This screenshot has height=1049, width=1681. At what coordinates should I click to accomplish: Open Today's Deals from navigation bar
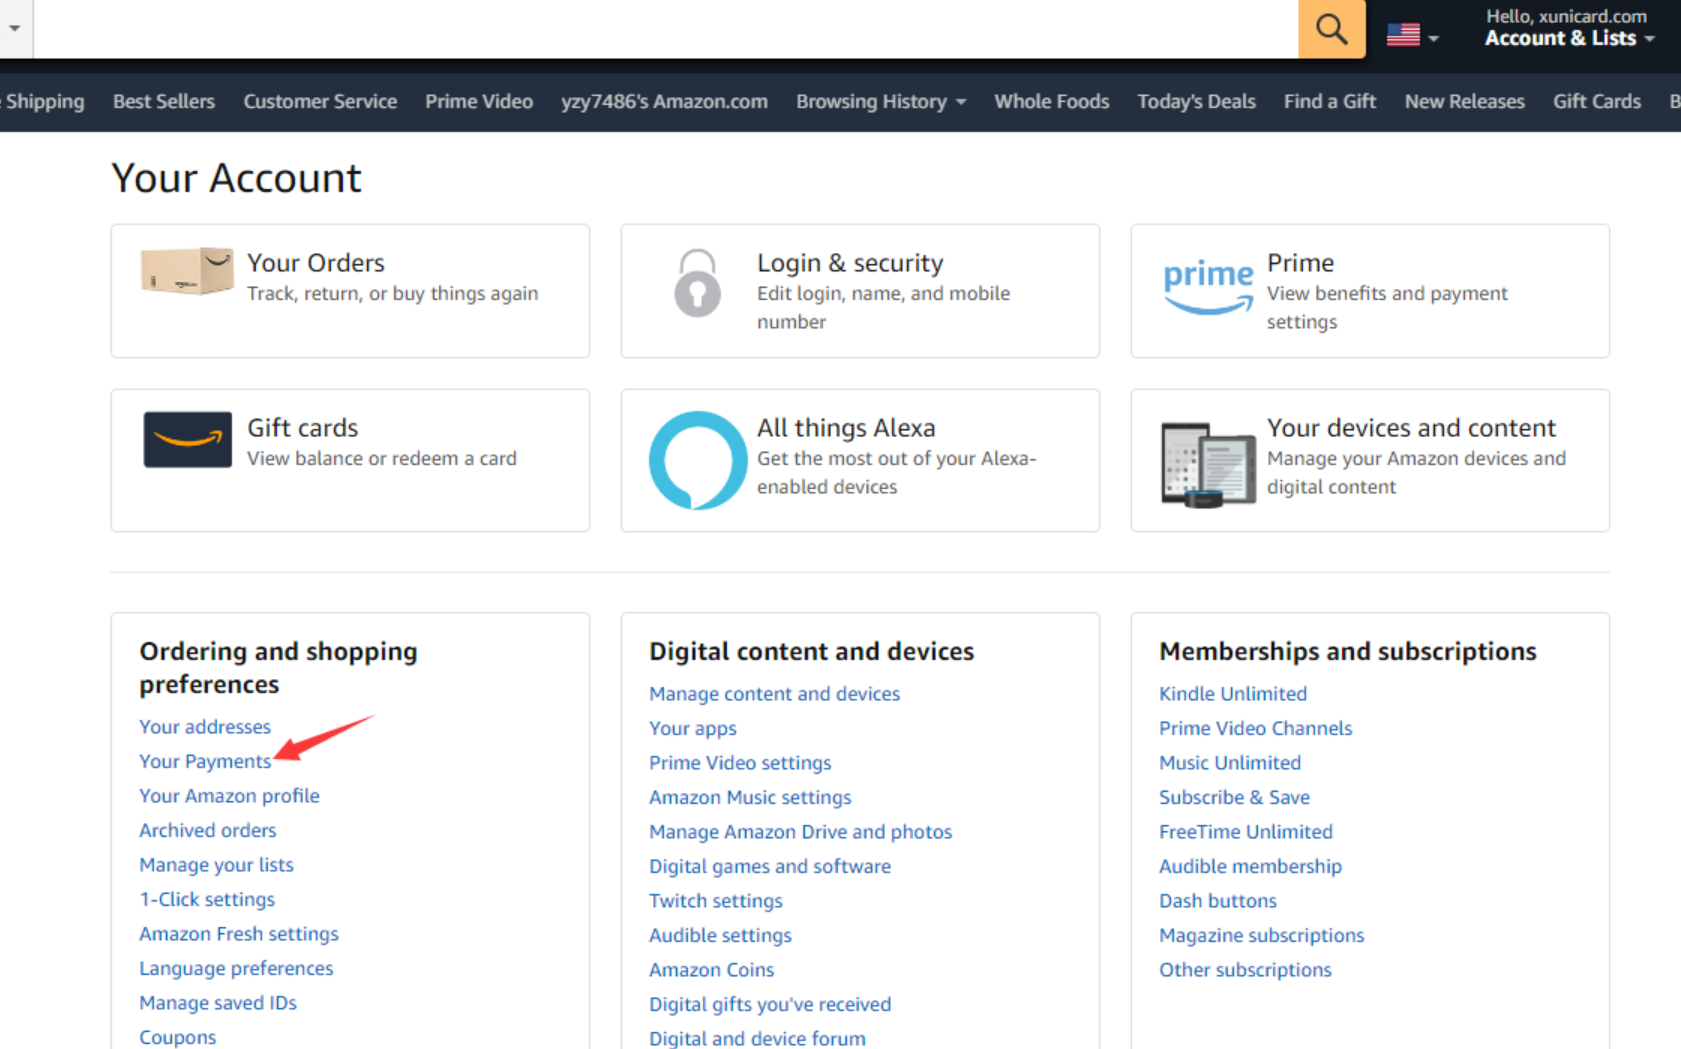click(x=1196, y=101)
